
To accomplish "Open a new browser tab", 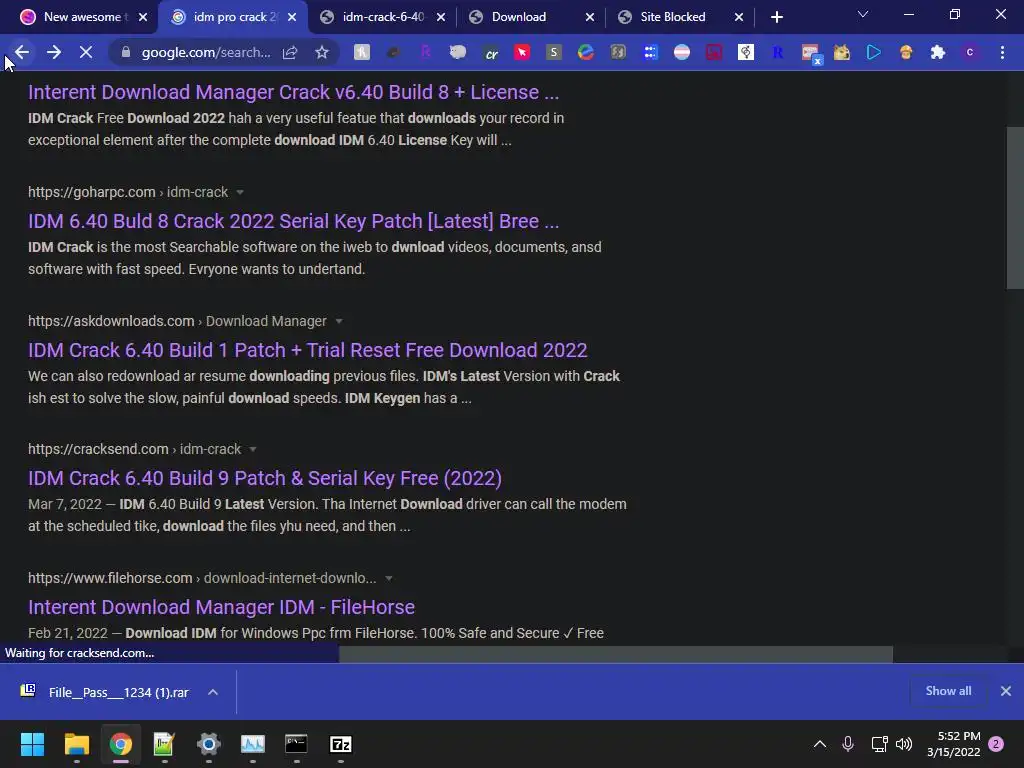I will 776,17.
